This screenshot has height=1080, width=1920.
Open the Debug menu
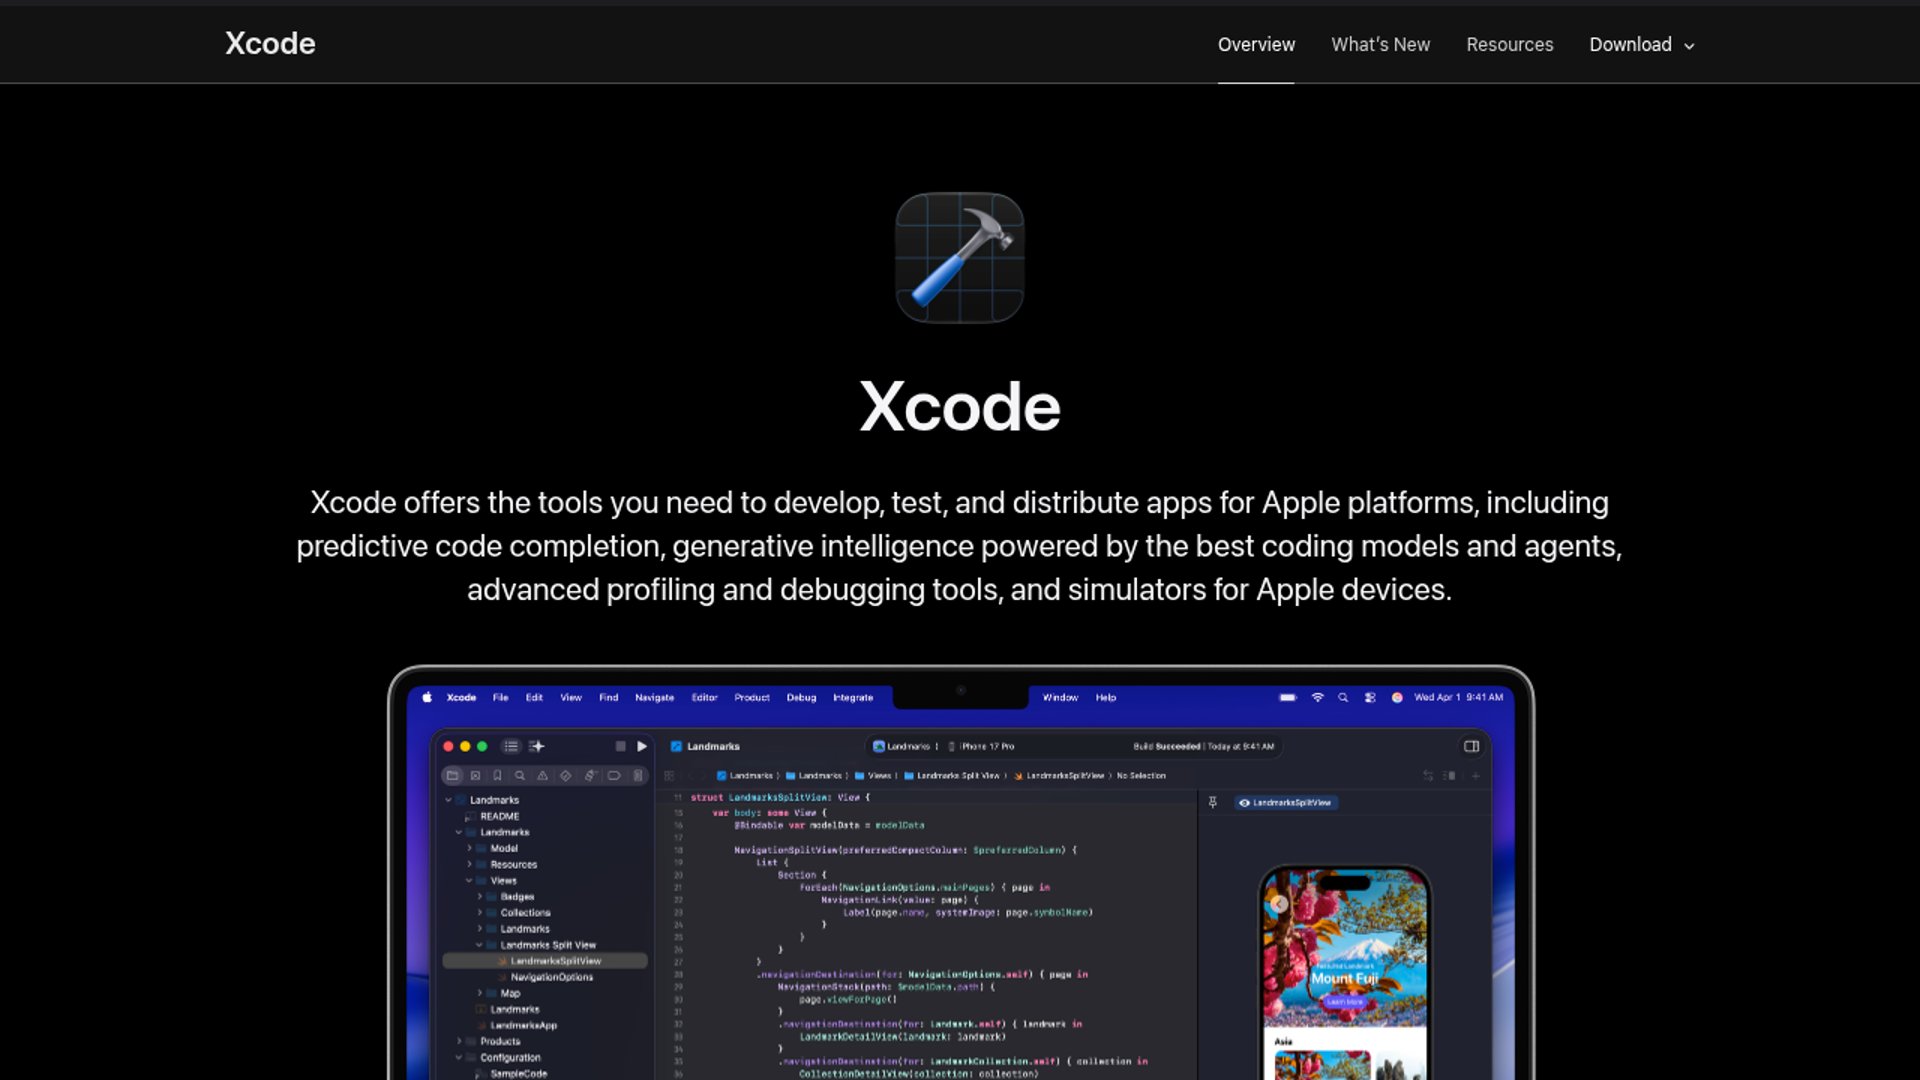[x=801, y=697]
